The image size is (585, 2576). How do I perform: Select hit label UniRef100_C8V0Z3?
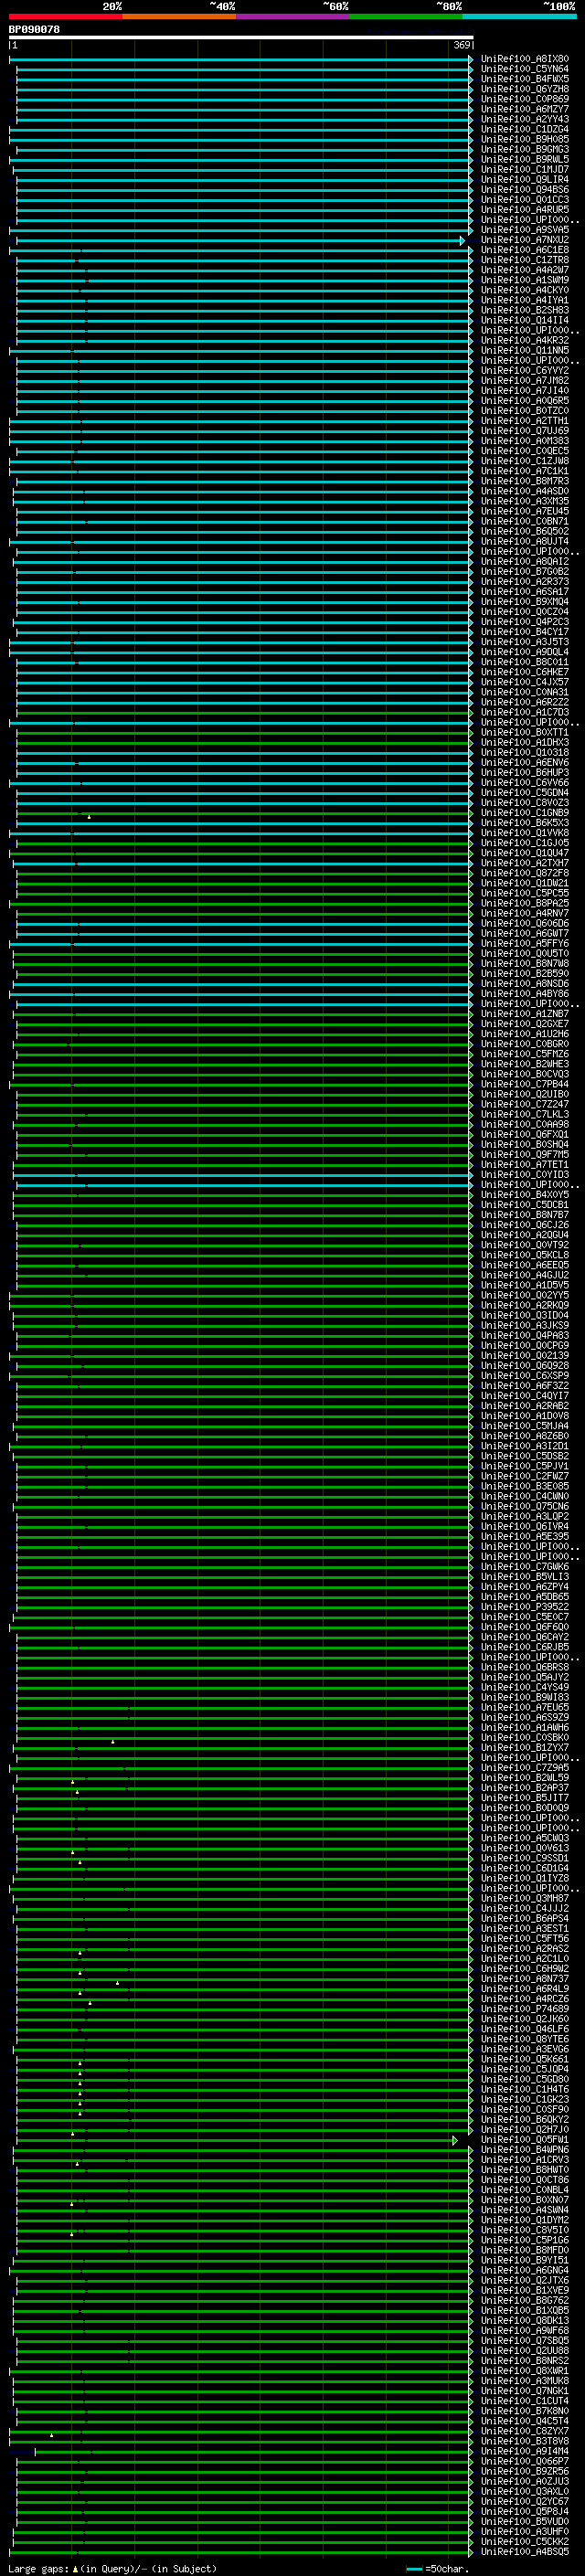[x=524, y=803]
